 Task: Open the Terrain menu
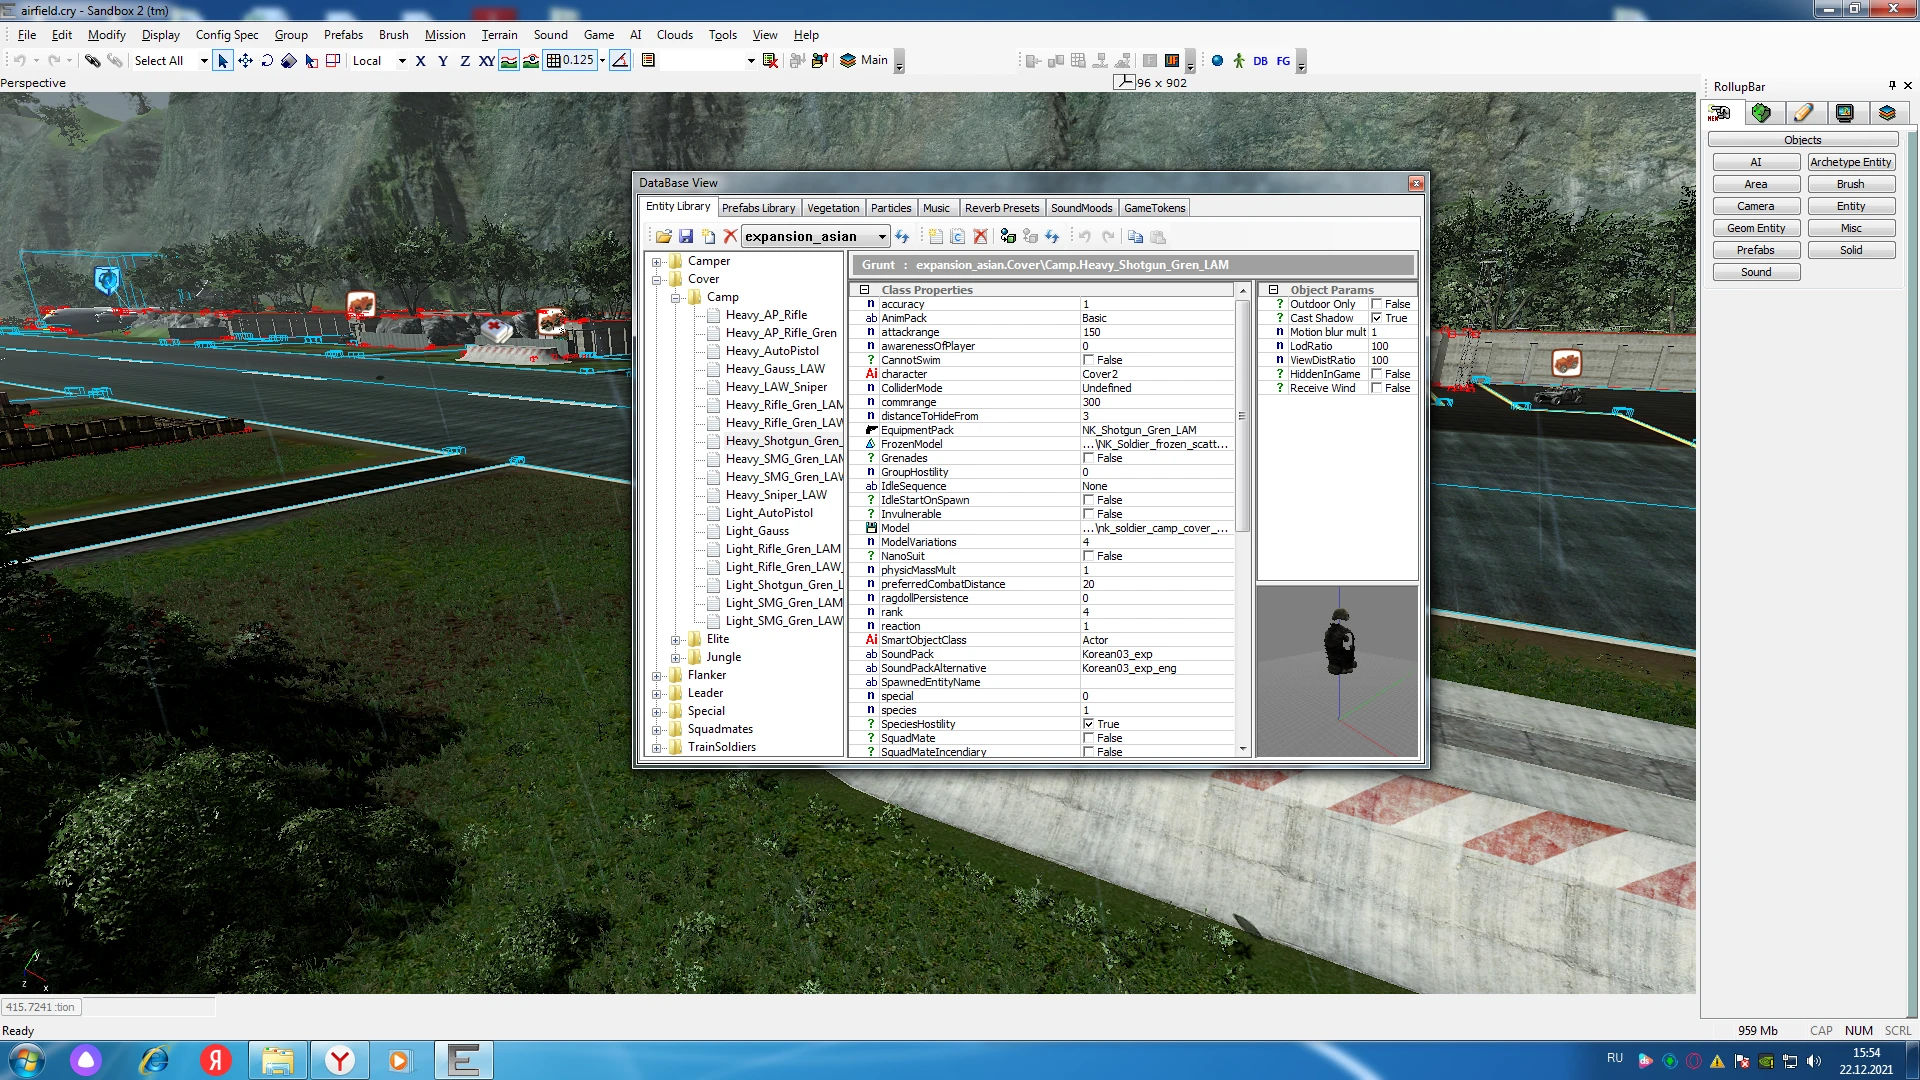[x=500, y=35]
